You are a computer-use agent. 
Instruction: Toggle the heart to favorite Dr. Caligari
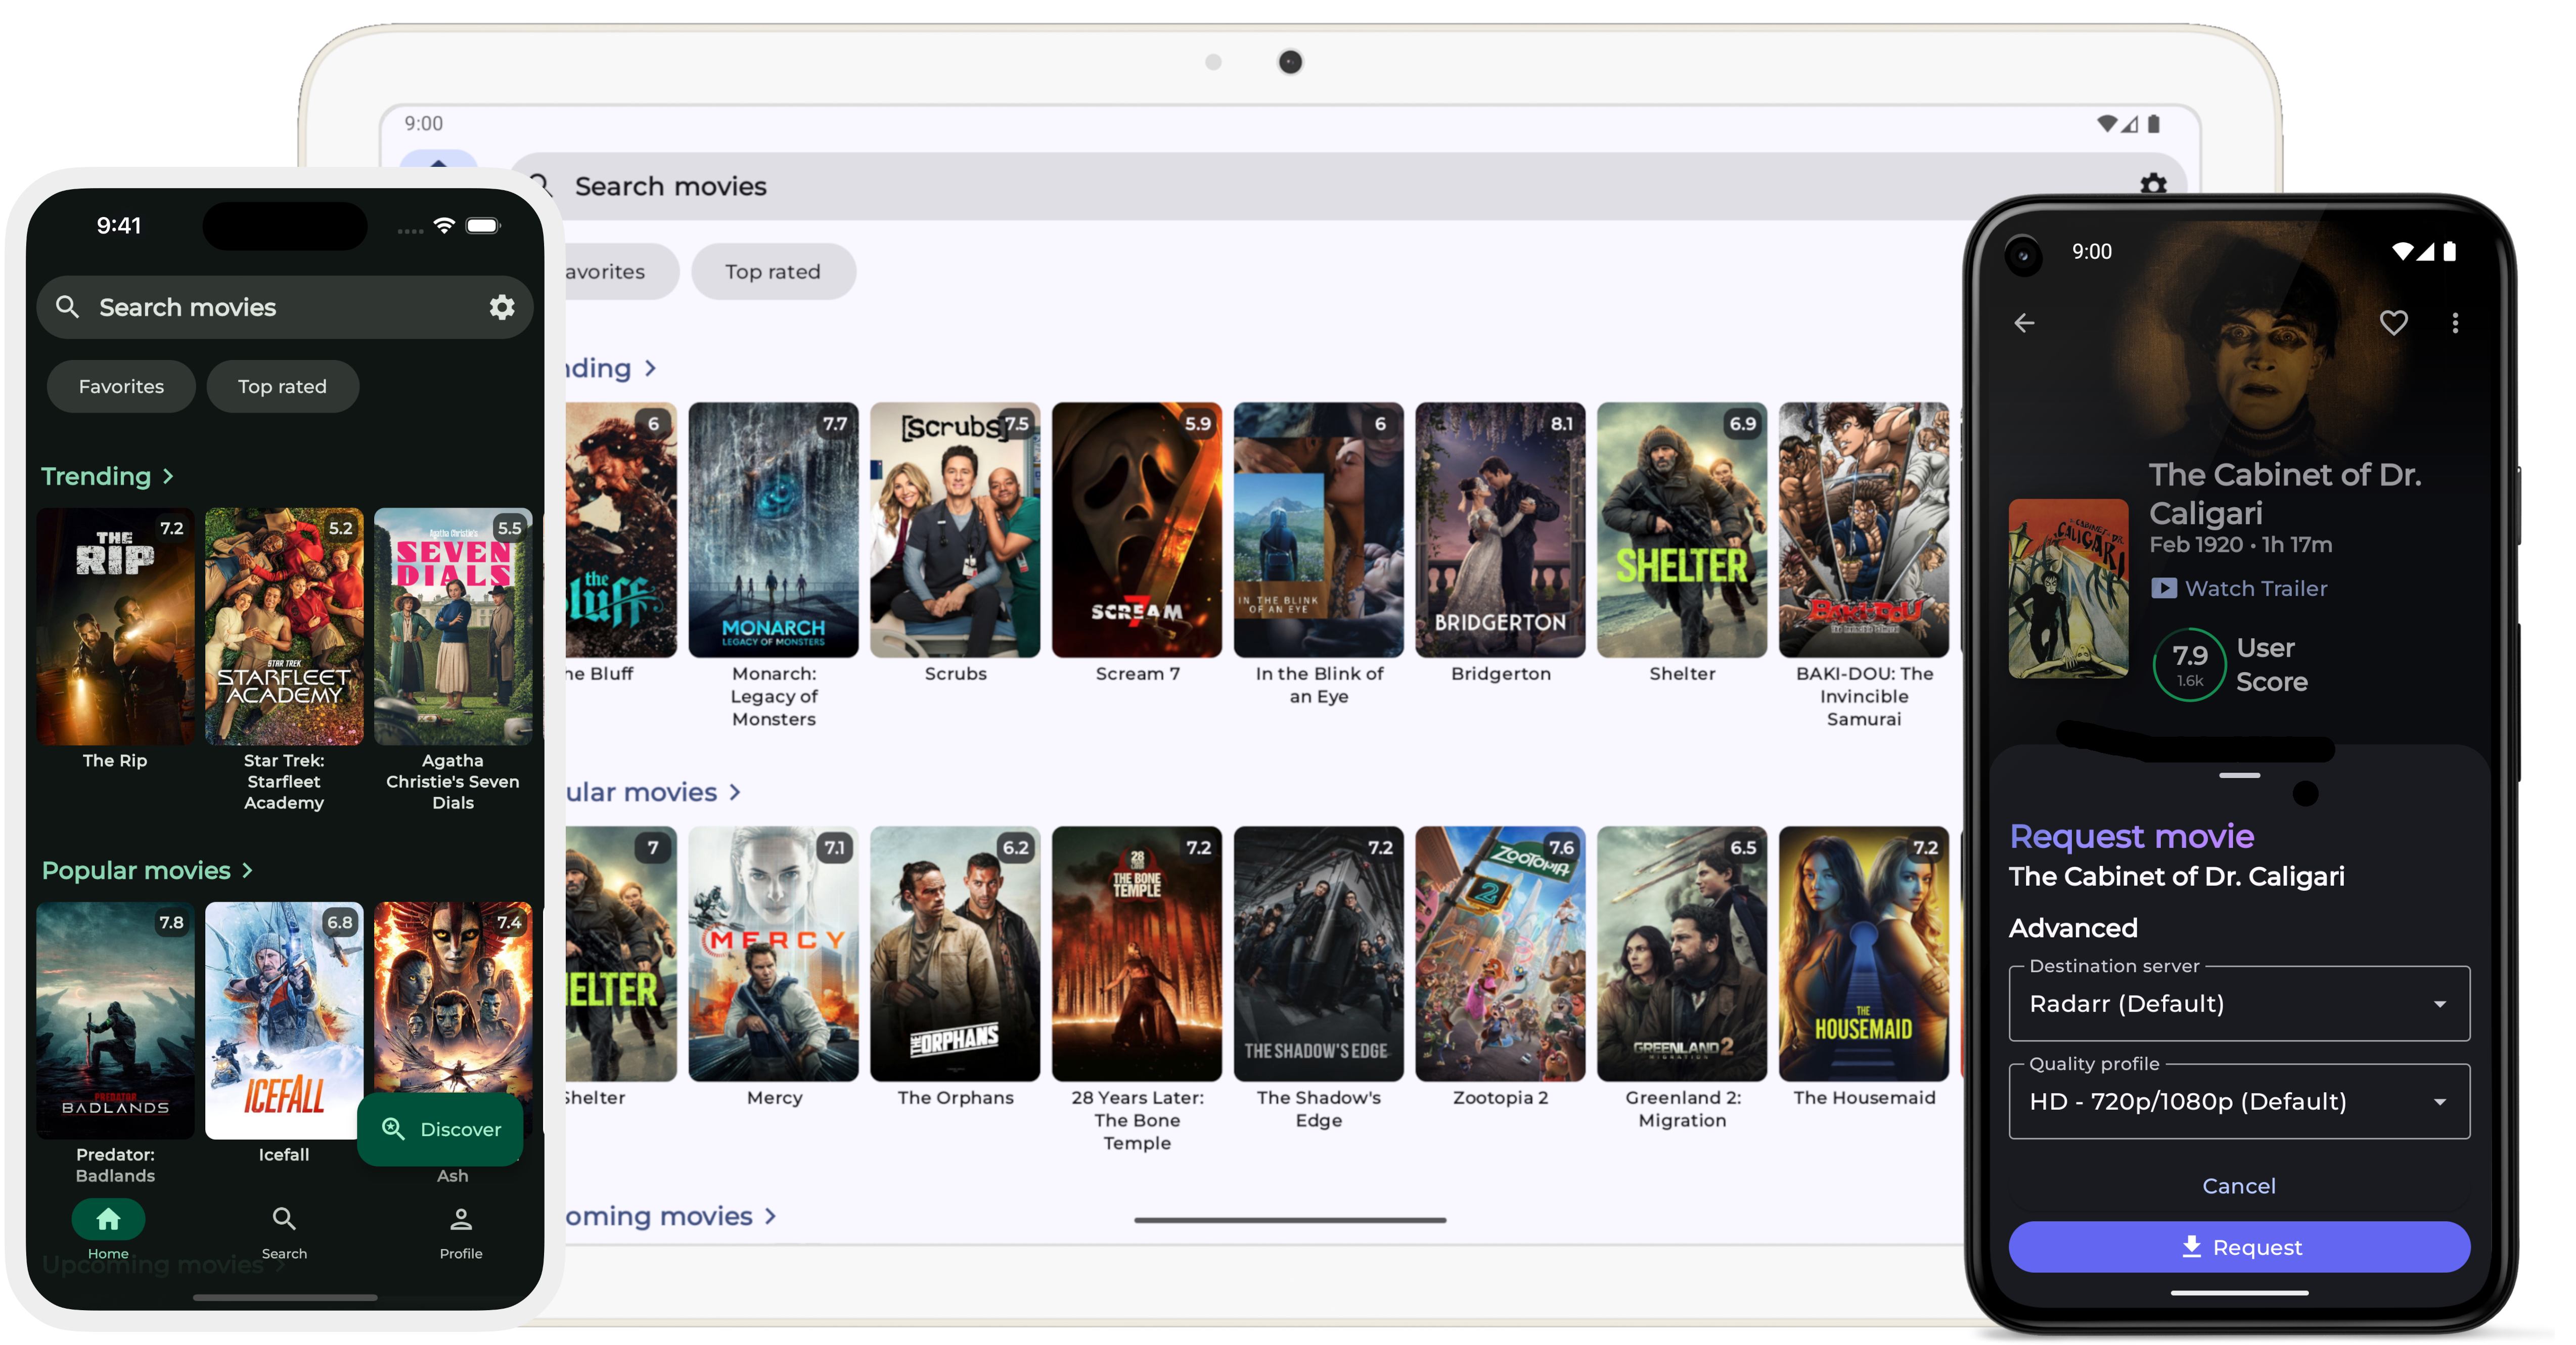[2394, 322]
